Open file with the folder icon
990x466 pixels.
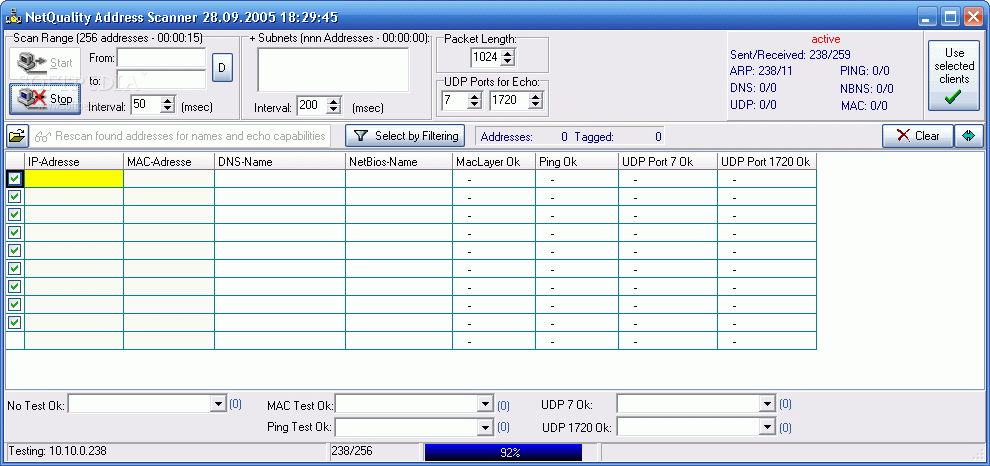[x=18, y=136]
